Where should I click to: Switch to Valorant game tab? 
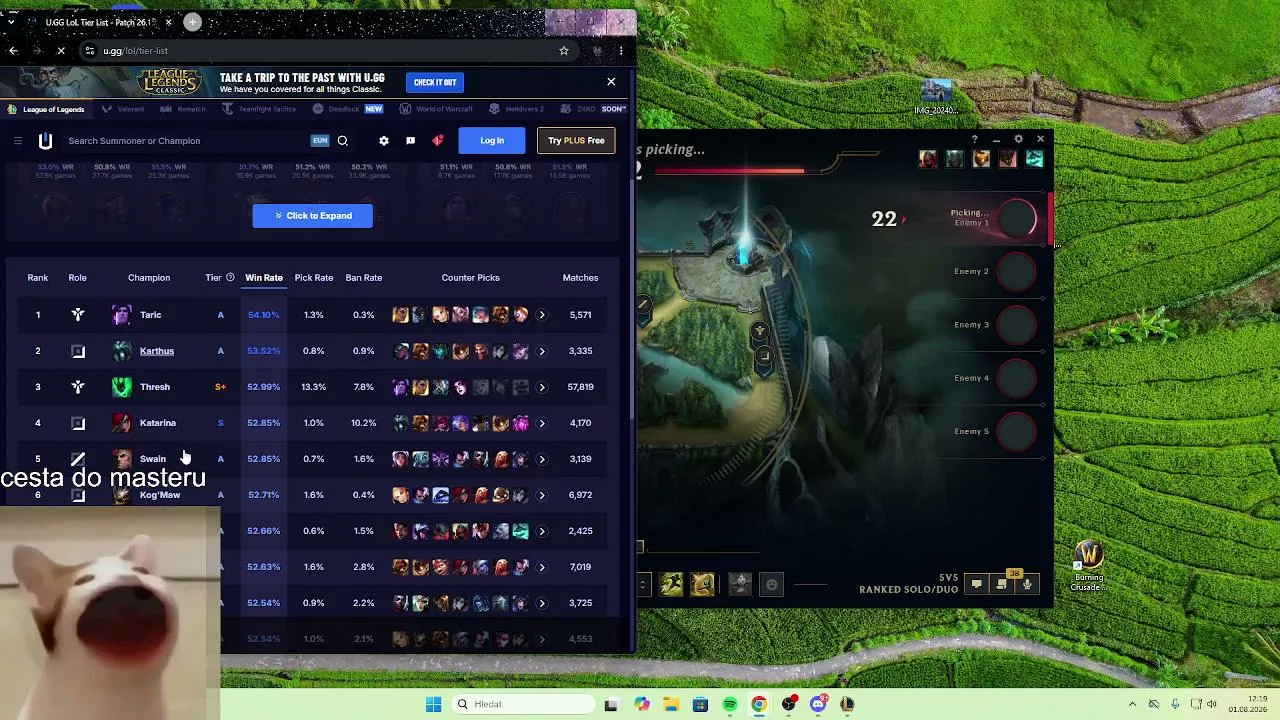(x=124, y=109)
